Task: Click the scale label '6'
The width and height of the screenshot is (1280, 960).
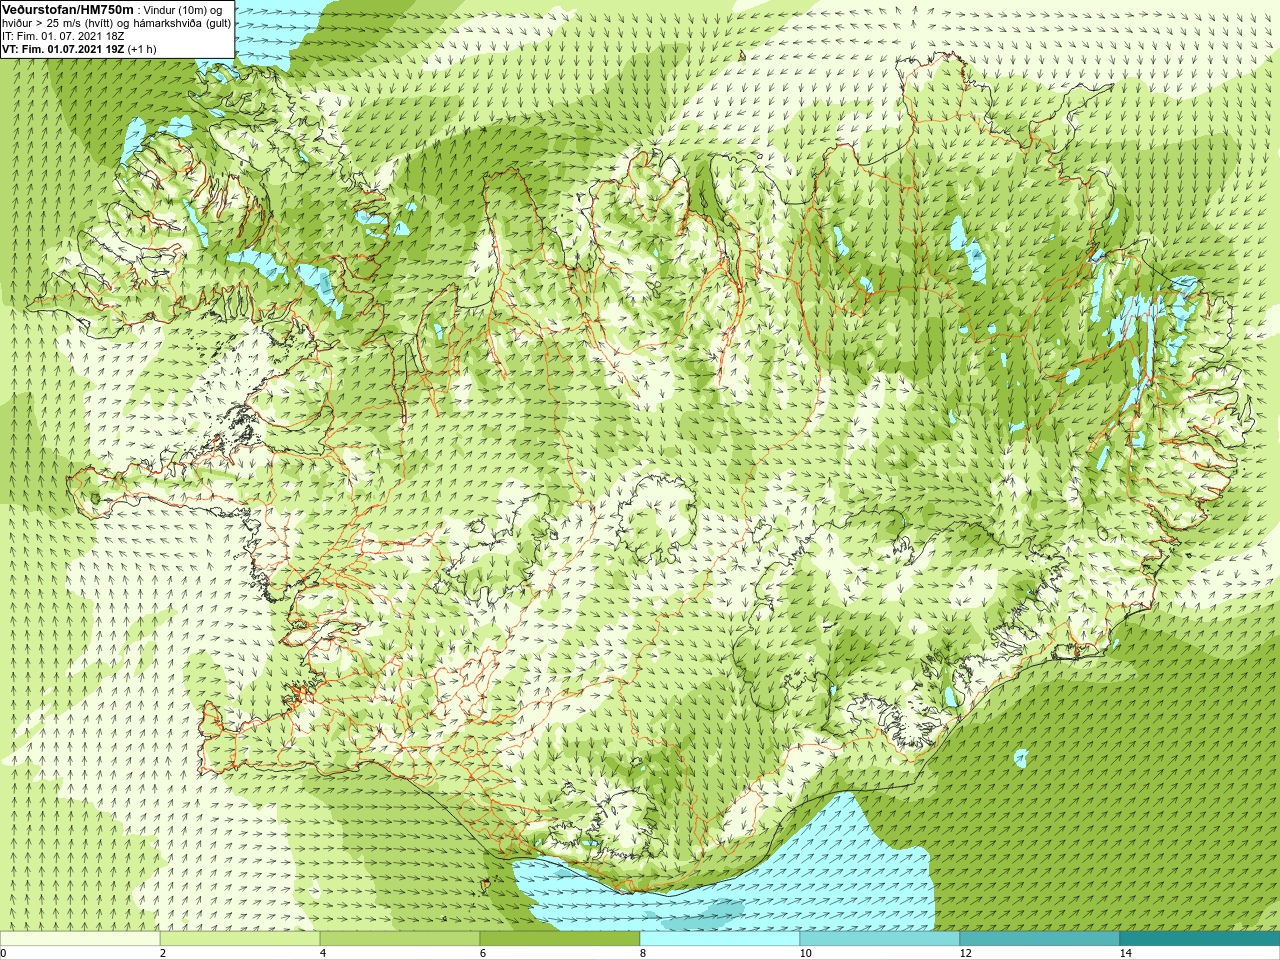Action: 483,953
